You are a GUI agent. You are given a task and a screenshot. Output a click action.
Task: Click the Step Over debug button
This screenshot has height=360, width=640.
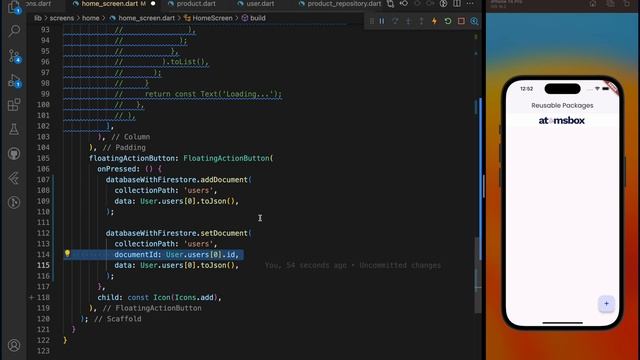click(x=395, y=21)
